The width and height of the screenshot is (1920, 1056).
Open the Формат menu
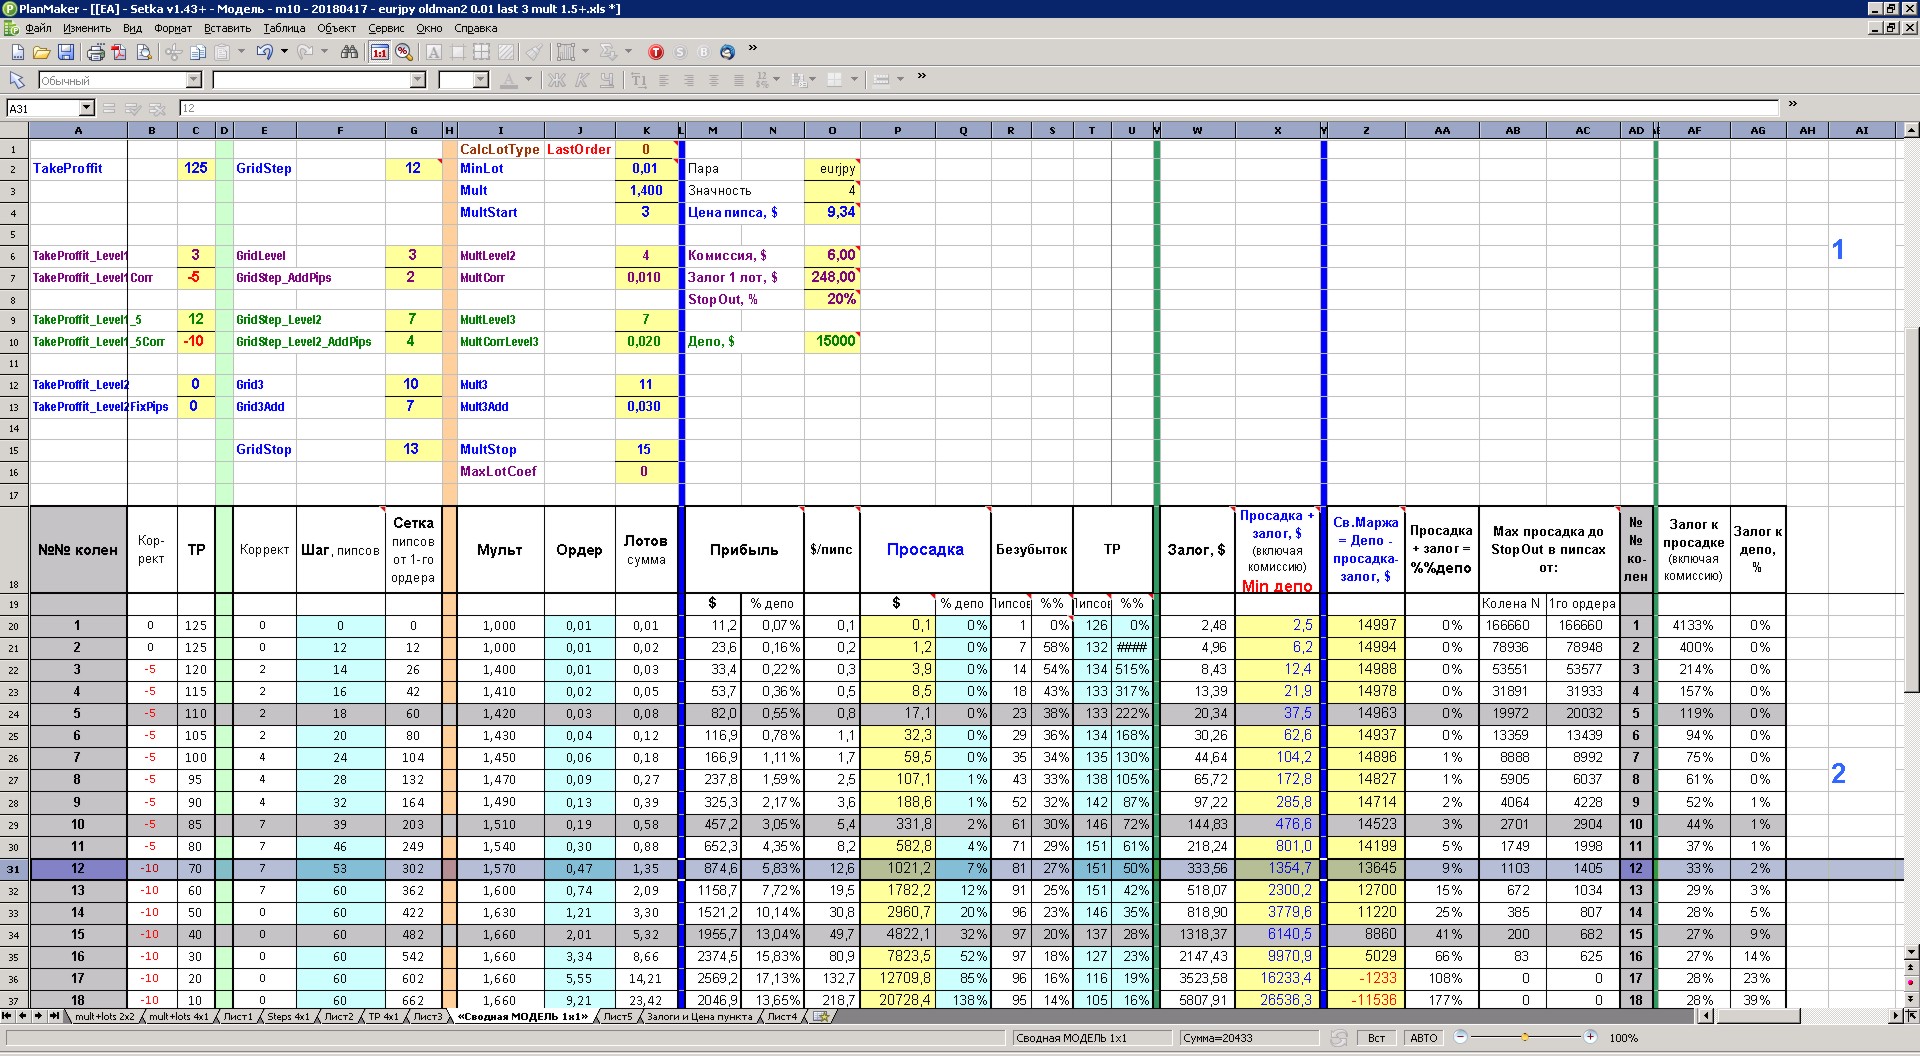pos(173,28)
